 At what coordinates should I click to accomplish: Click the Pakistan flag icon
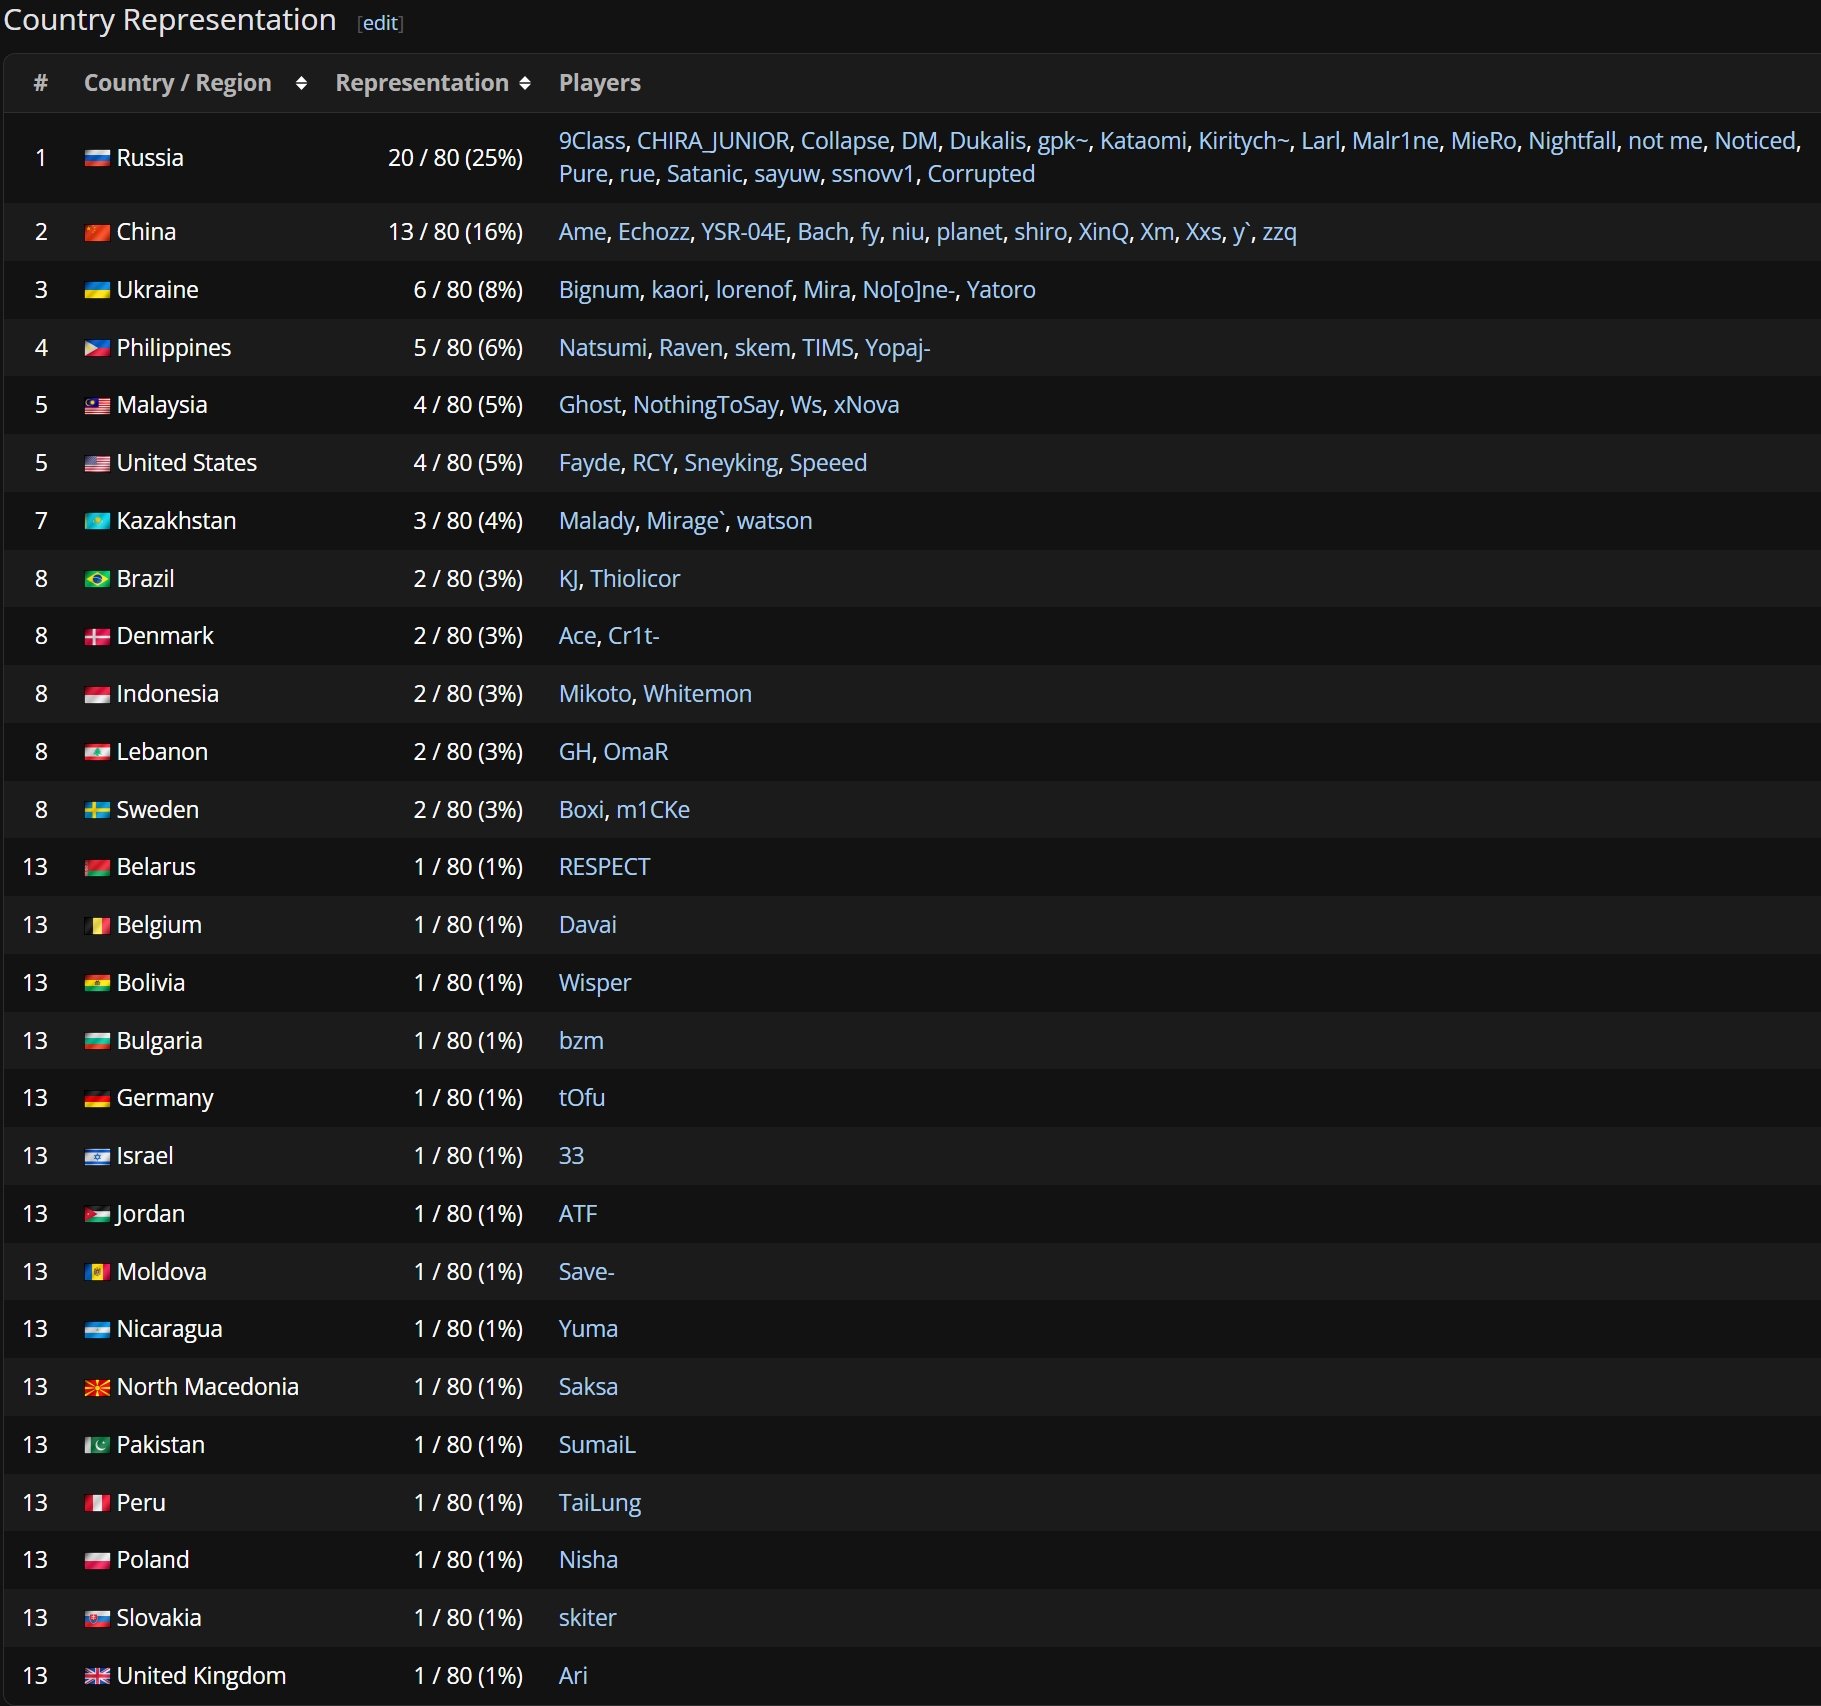(97, 1445)
